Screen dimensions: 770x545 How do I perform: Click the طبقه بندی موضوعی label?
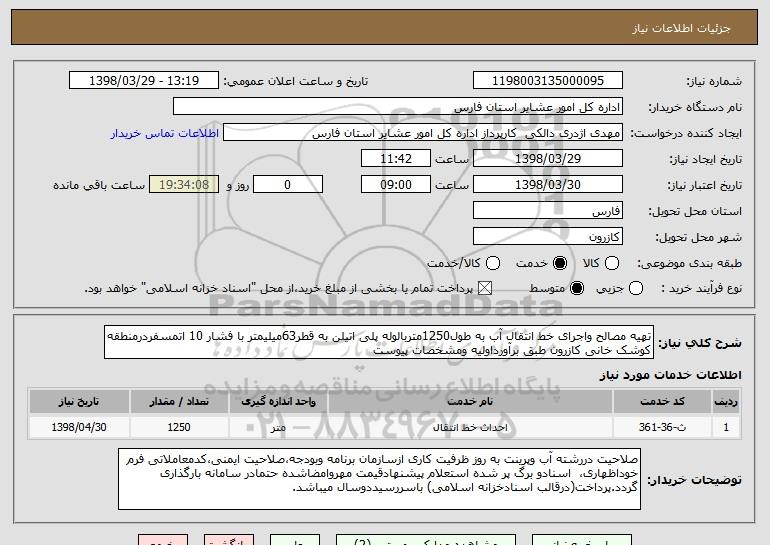pos(689,264)
